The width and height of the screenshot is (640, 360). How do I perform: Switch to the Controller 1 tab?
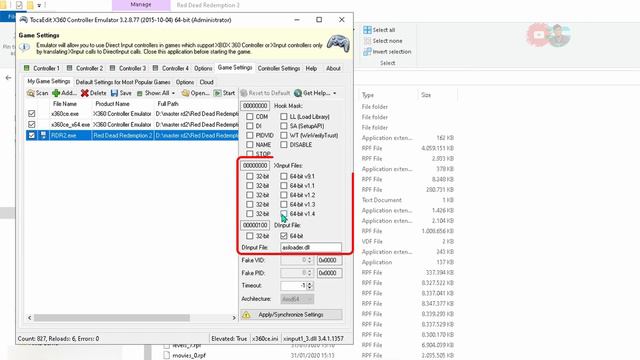(x=42, y=68)
